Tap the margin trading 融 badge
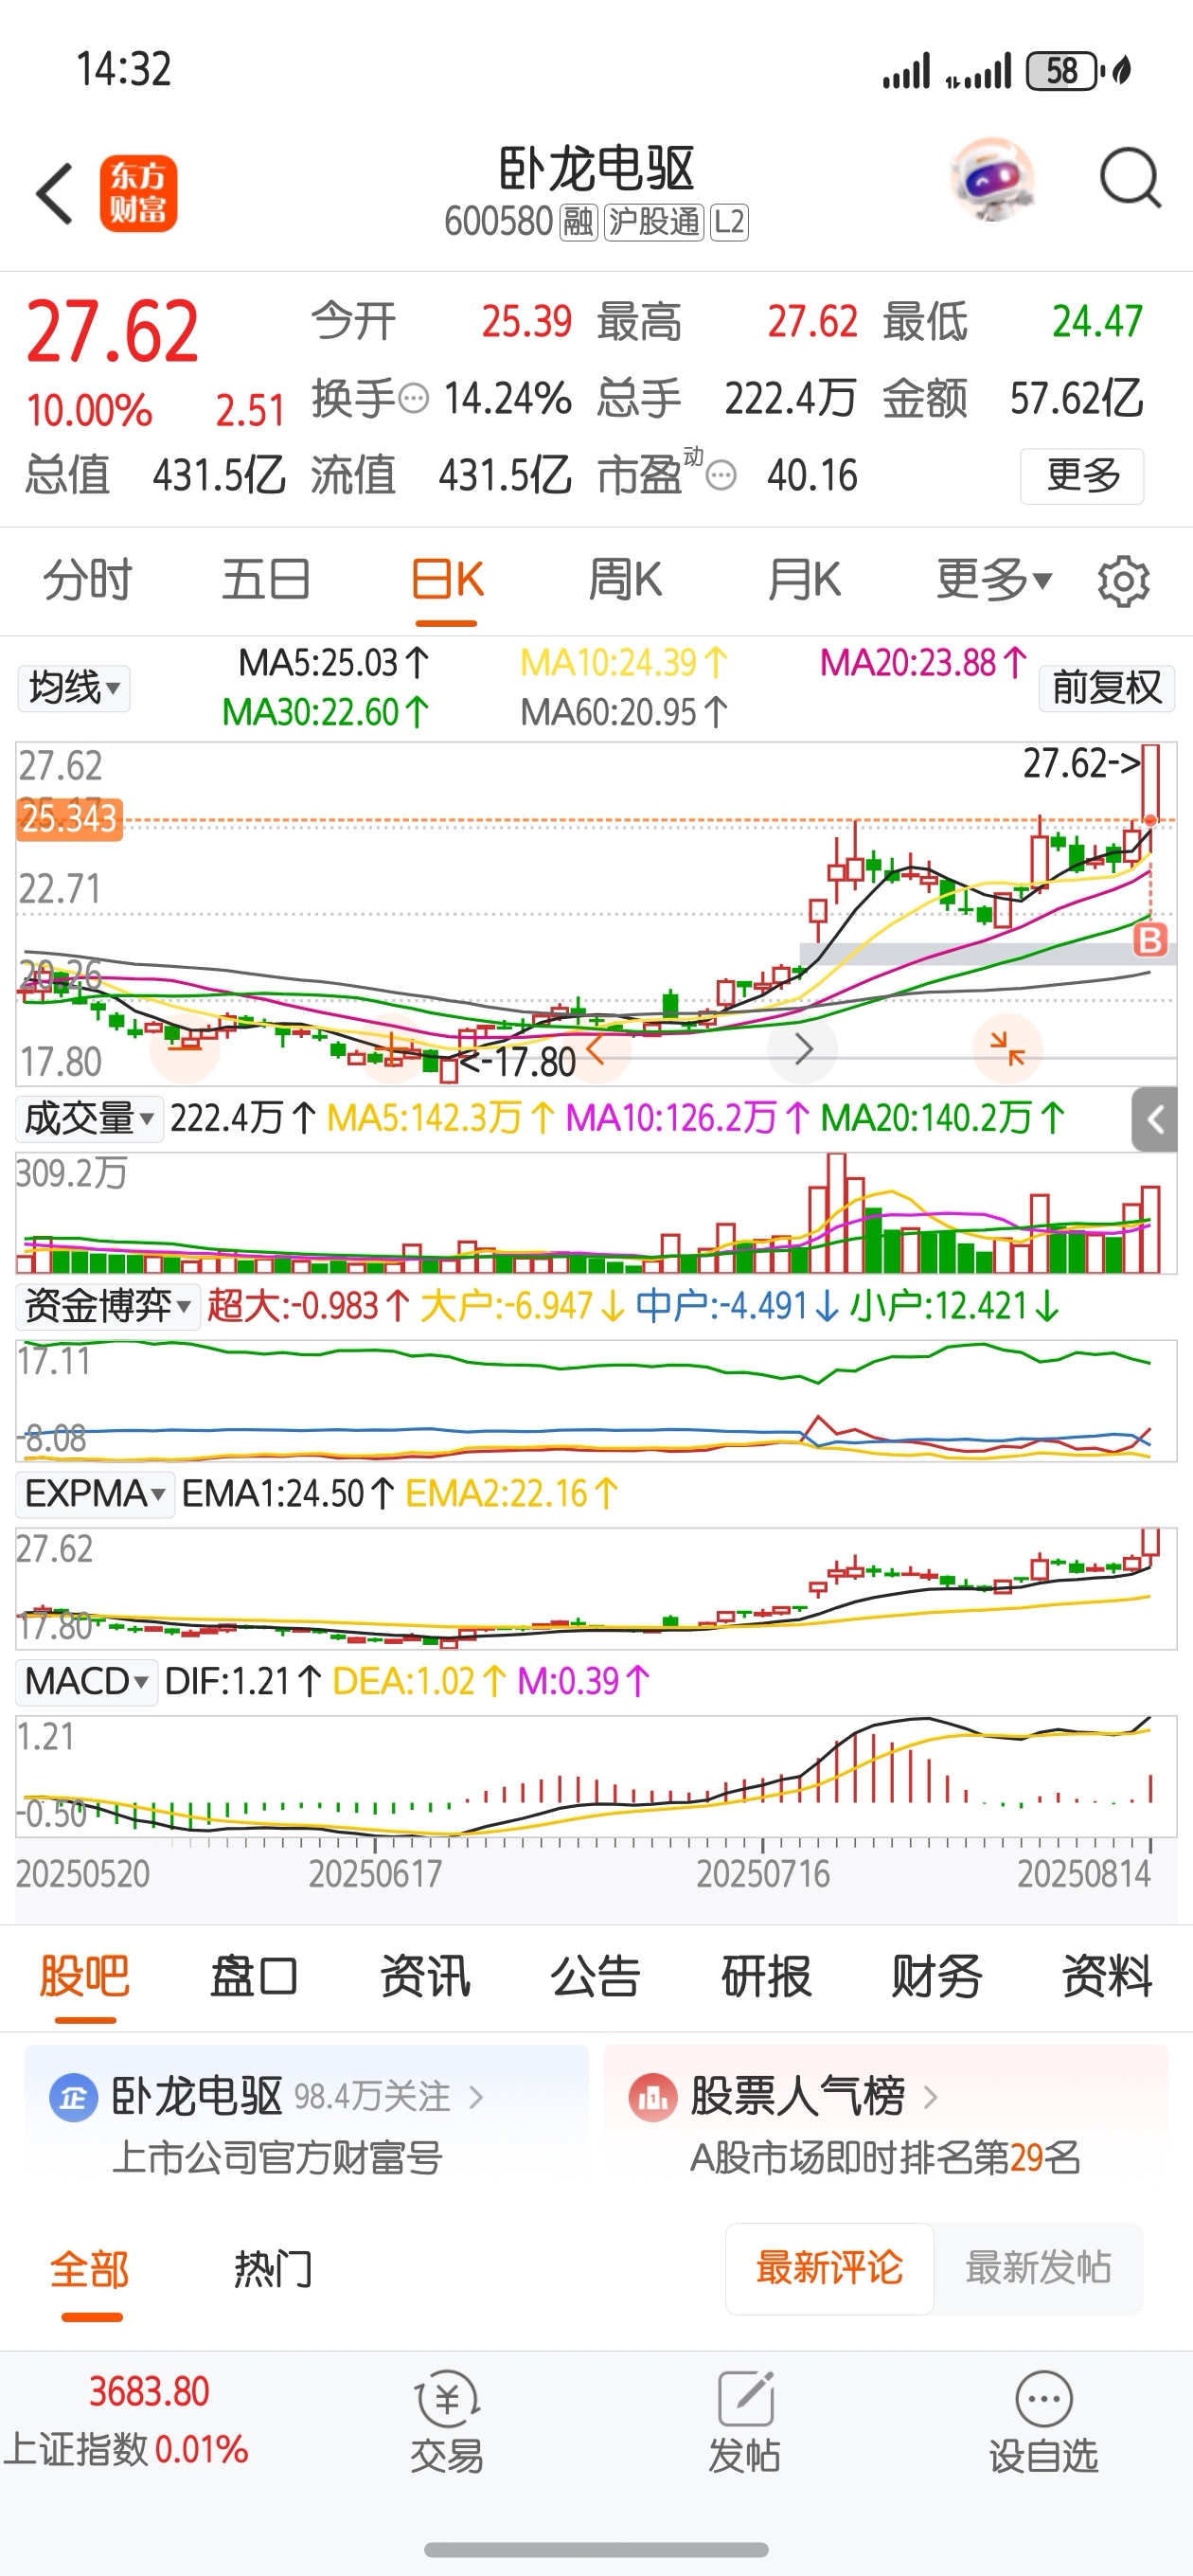 click(x=578, y=222)
